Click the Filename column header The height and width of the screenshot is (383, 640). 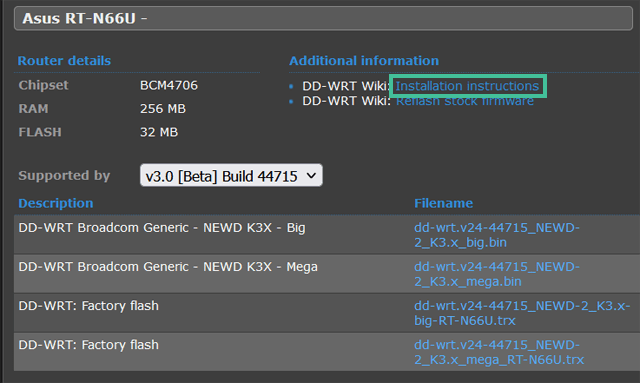(443, 203)
